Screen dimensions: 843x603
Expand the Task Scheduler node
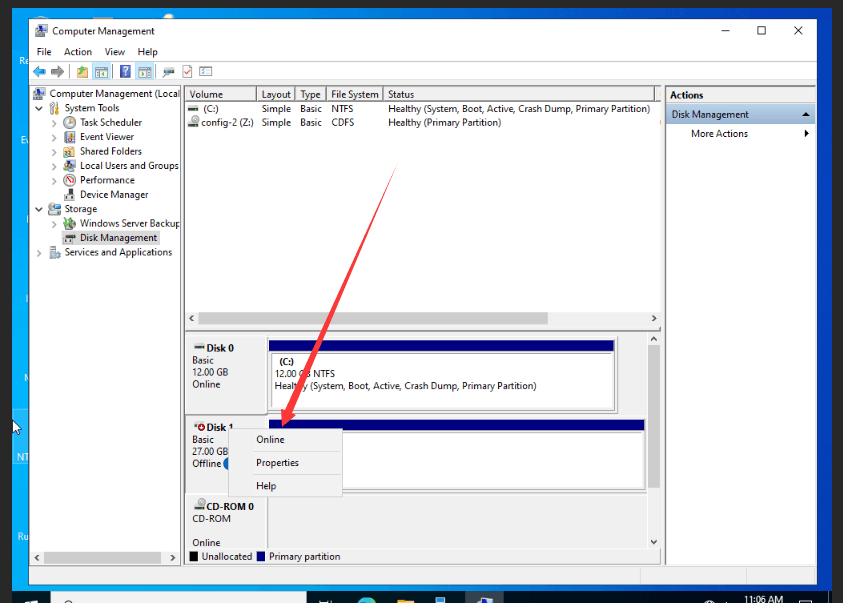(54, 123)
